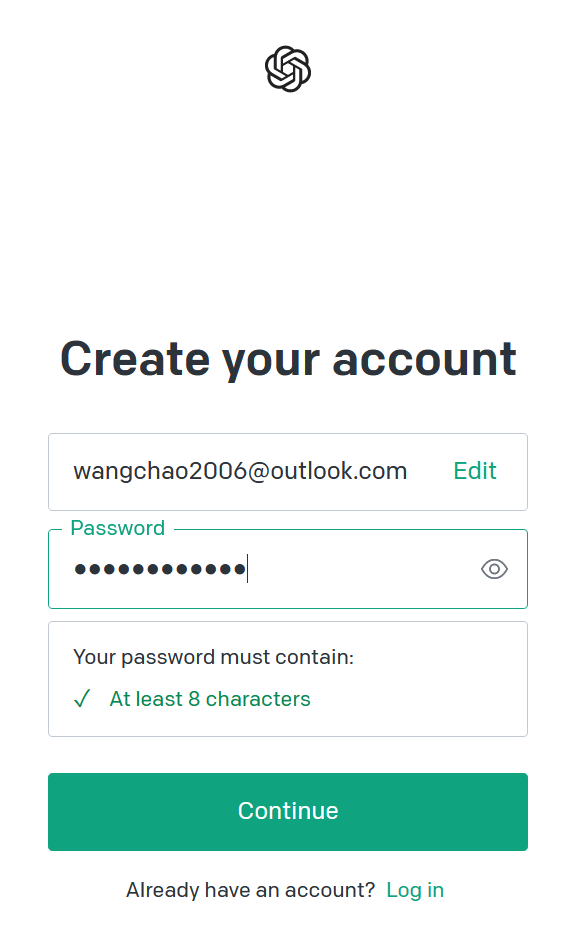Edit the email address via Edit link
This screenshot has height=948, width=573.
click(x=474, y=471)
